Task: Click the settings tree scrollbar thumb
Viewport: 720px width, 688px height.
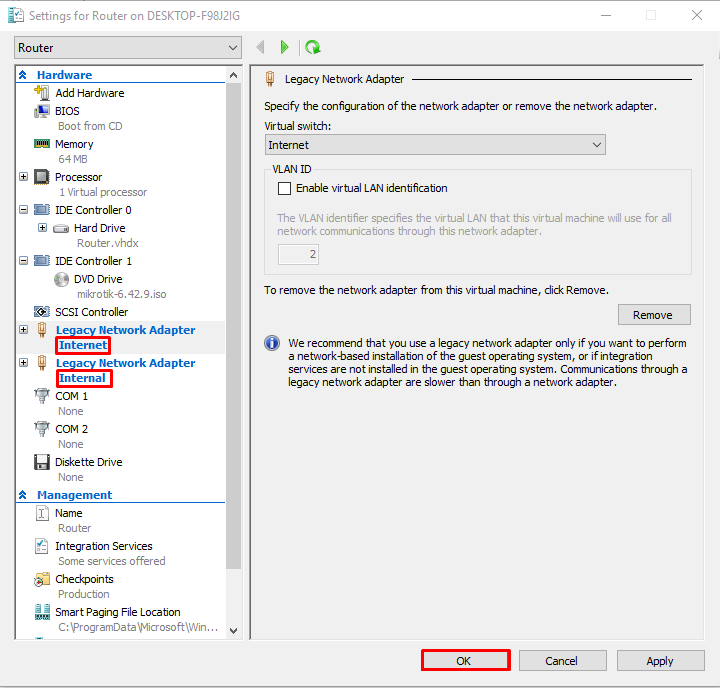Action: point(233,326)
